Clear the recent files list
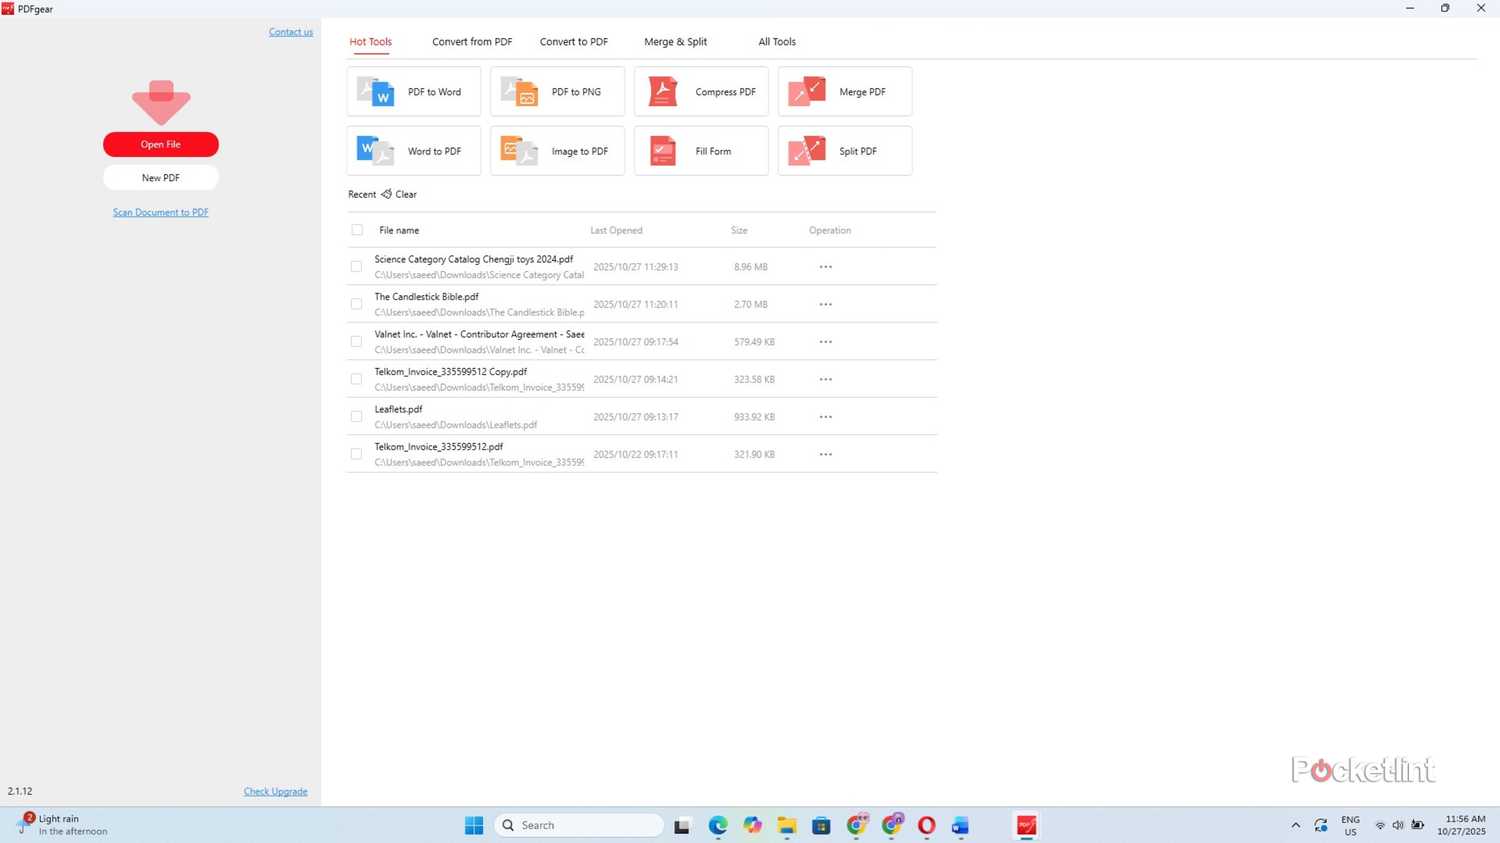 click(x=400, y=195)
